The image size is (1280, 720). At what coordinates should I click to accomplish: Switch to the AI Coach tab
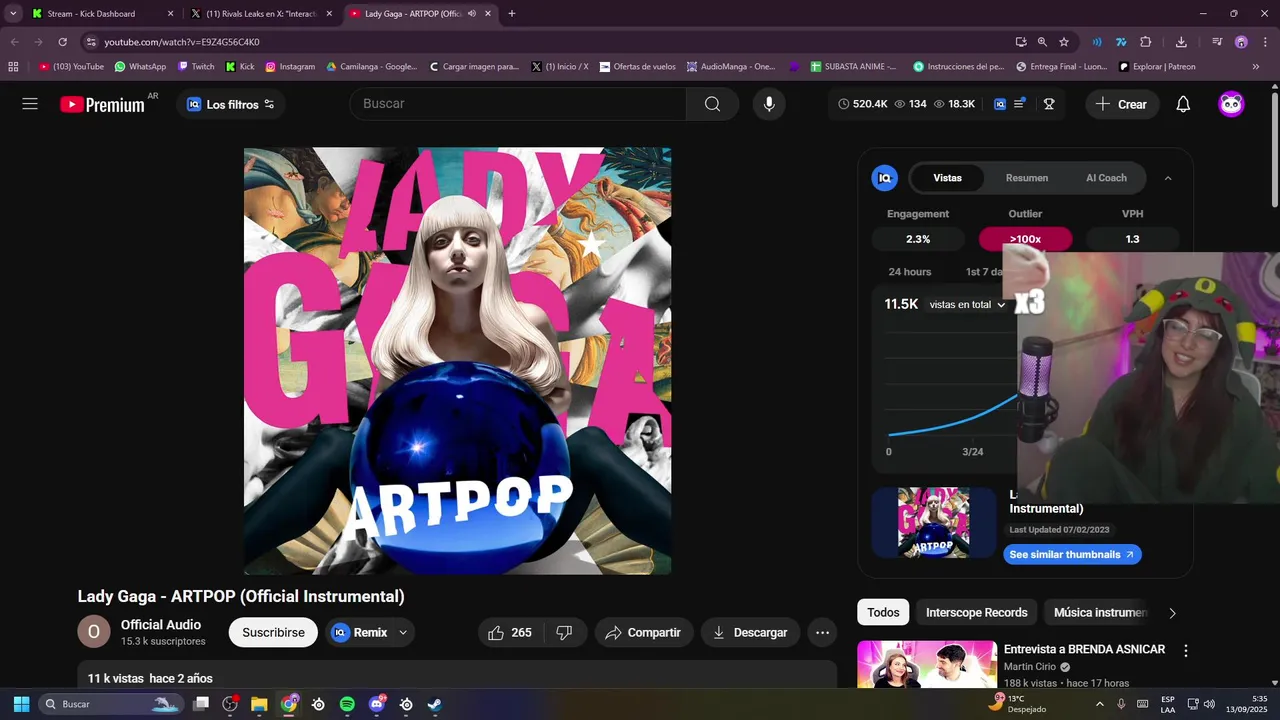(1106, 178)
